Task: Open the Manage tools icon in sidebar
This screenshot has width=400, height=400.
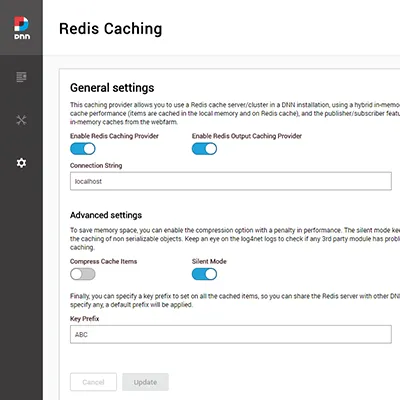Action: 21,120
